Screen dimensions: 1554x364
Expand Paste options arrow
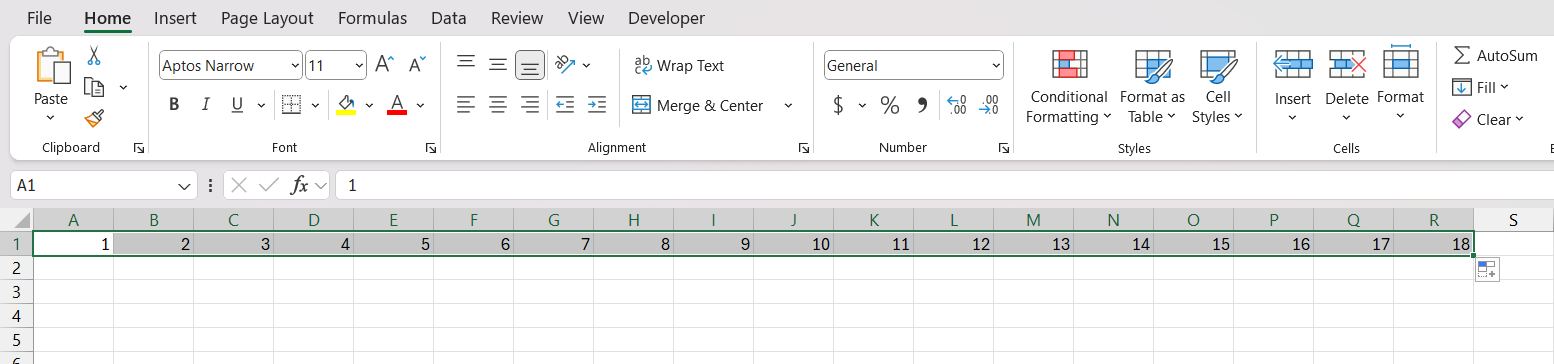(51, 117)
